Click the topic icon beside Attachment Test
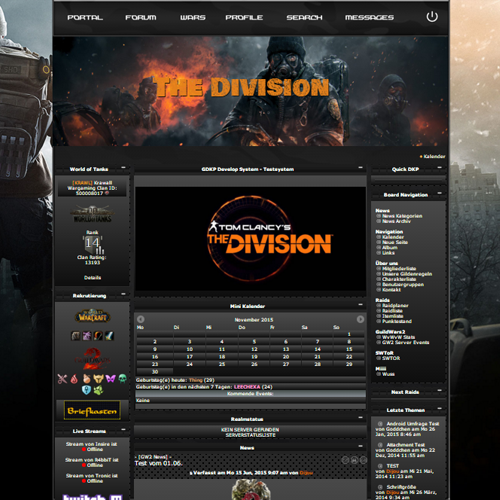 click(x=380, y=445)
